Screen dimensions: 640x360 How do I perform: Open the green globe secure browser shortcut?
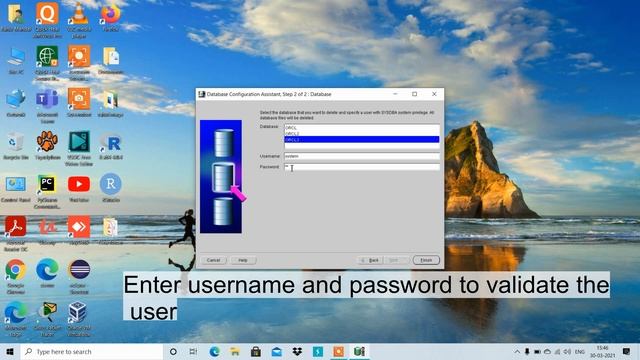tap(47, 62)
